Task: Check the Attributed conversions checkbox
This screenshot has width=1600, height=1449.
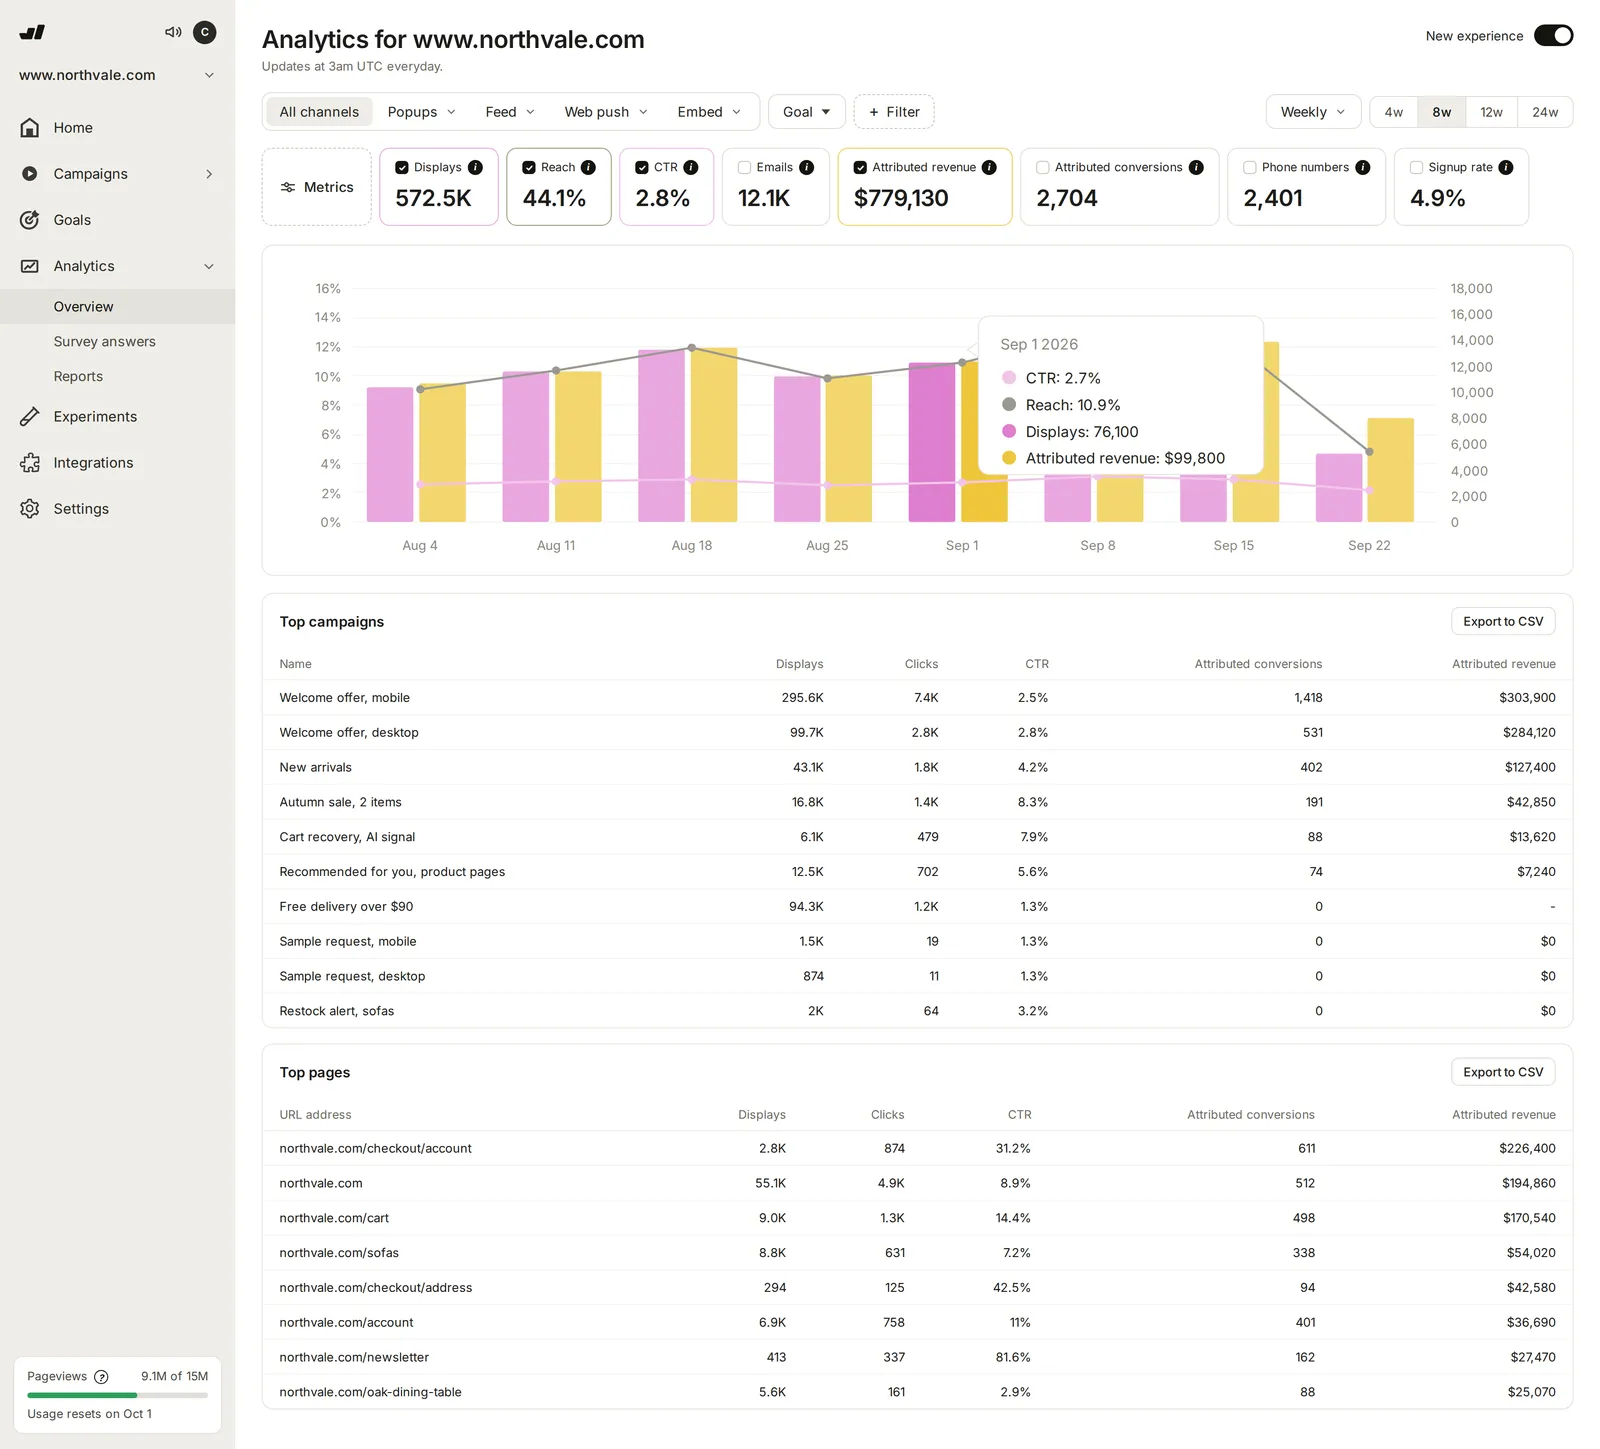Action: (x=1043, y=167)
